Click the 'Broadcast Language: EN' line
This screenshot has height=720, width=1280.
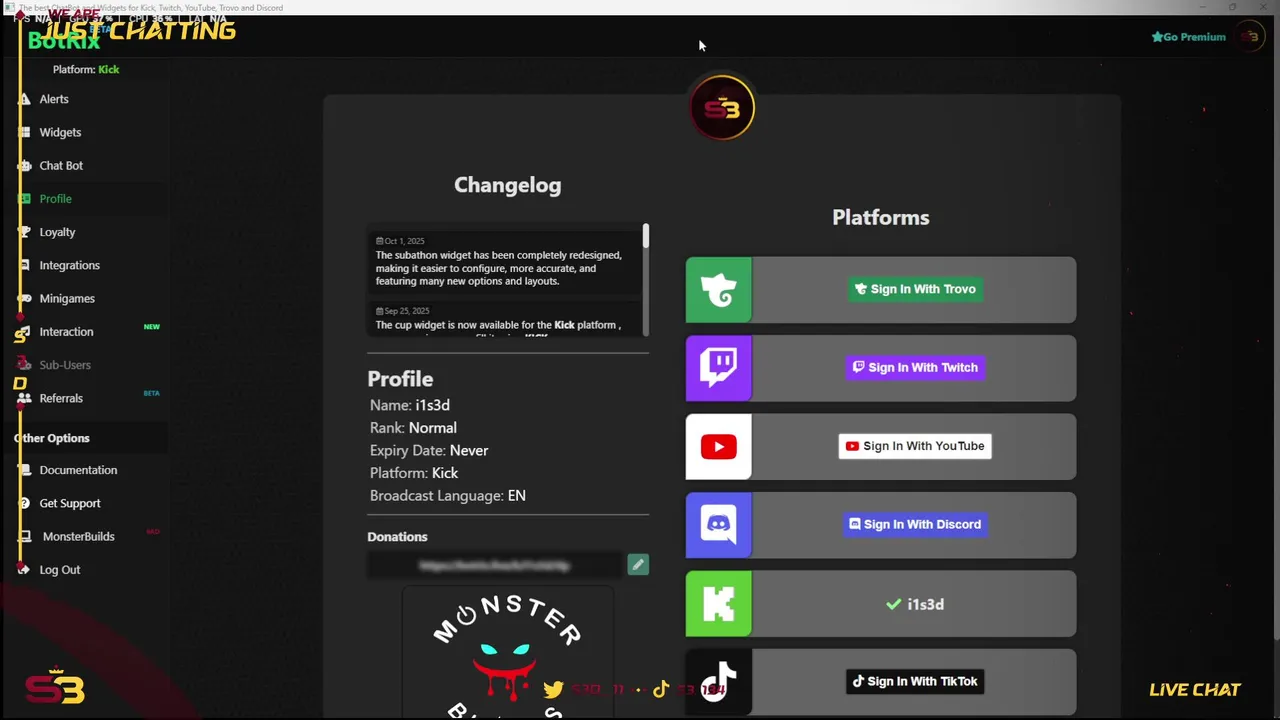pos(448,496)
